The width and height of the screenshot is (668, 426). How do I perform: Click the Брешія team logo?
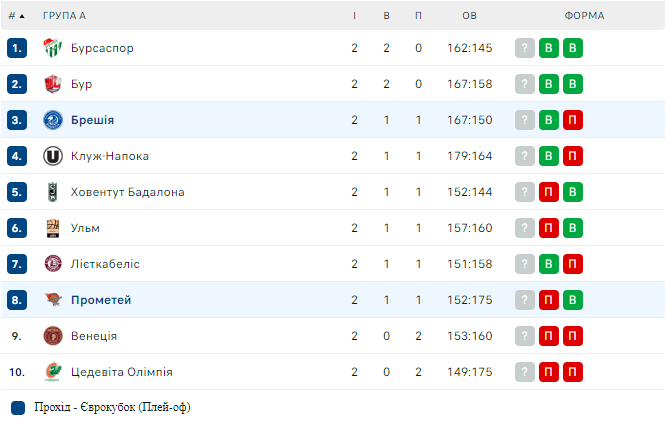pos(53,120)
